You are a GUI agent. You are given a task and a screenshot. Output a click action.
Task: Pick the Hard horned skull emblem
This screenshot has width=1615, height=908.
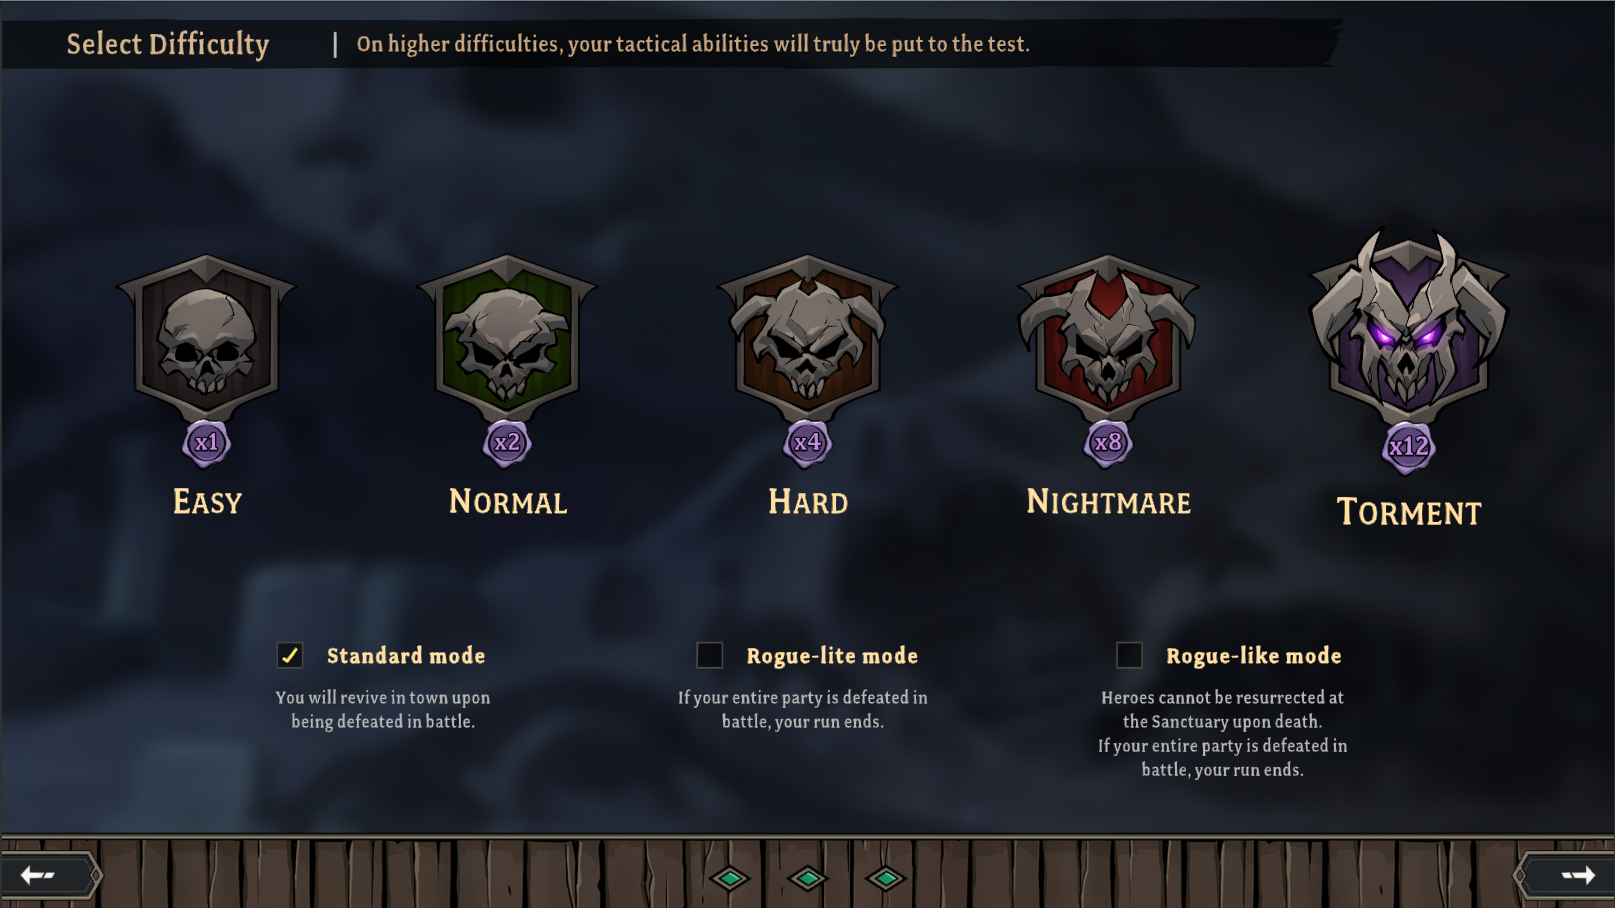[x=808, y=340]
